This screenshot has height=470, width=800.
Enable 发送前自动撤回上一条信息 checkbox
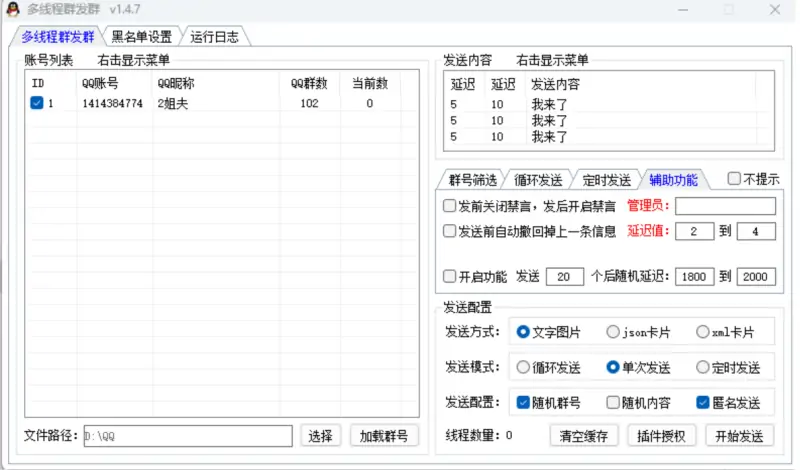coord(450,231)
